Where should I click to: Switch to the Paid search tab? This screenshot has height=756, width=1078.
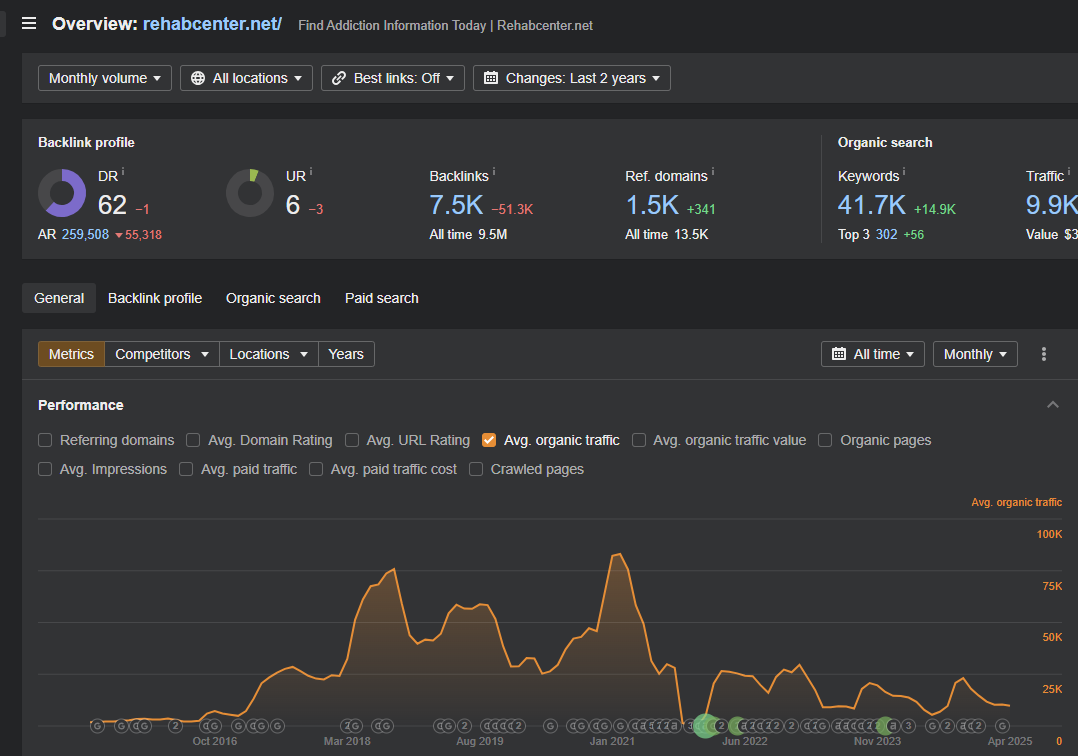click(382, 298)
